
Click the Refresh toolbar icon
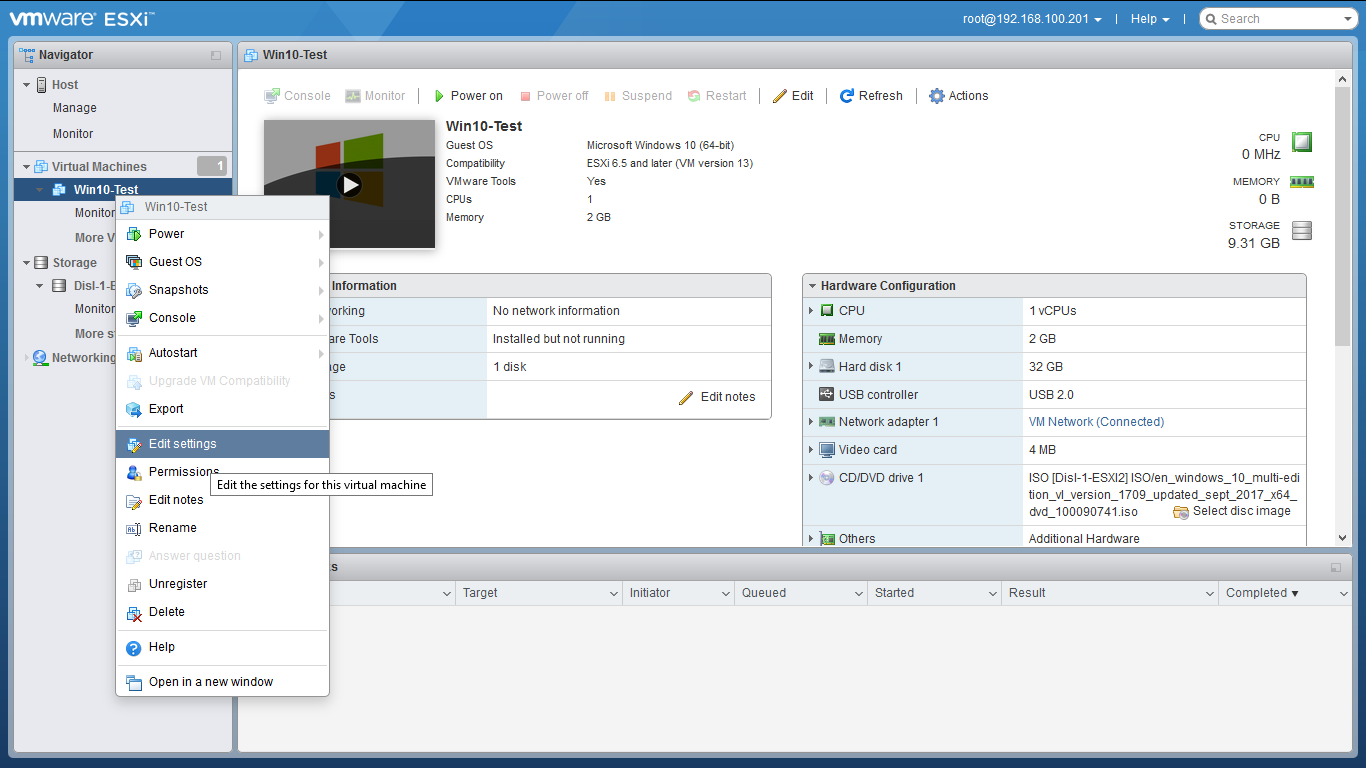[x=847, y=96]
